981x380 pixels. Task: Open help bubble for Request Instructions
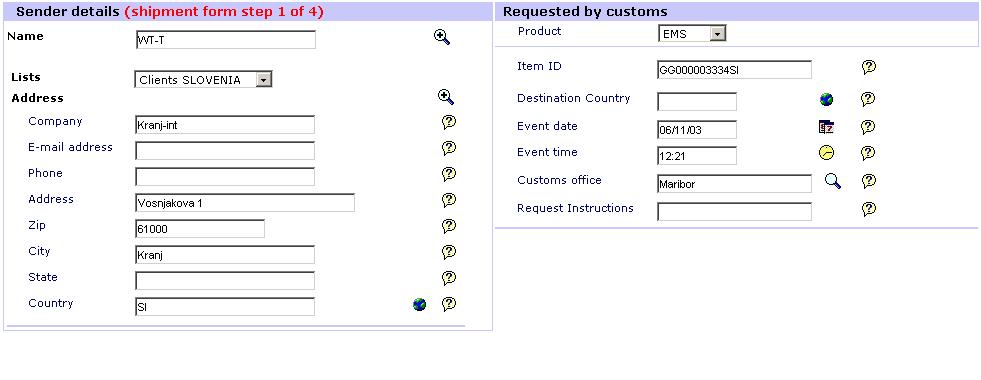pos(868,208)
